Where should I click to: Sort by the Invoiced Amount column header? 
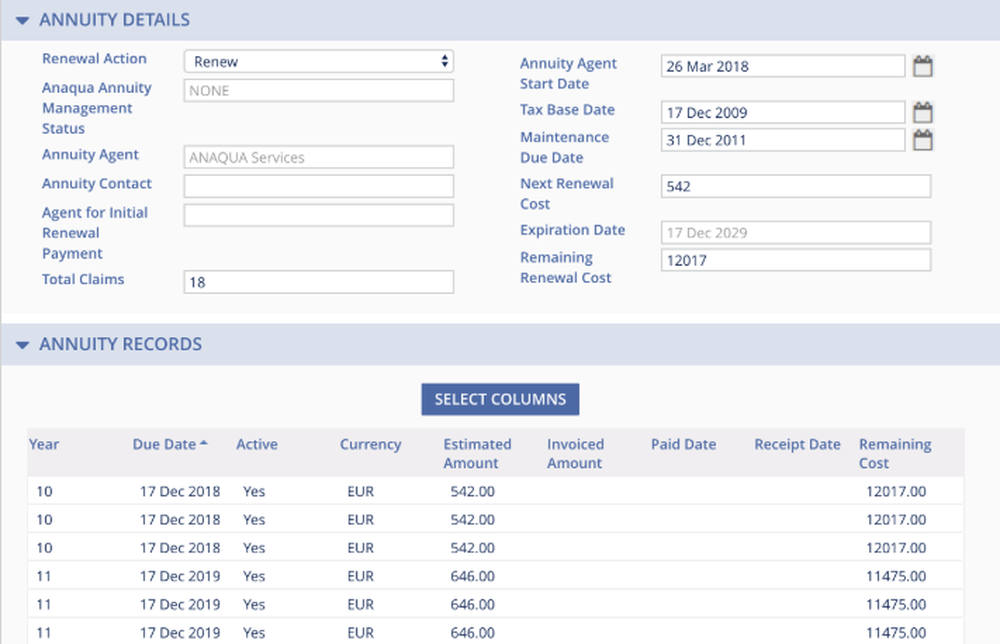[575, 453]
